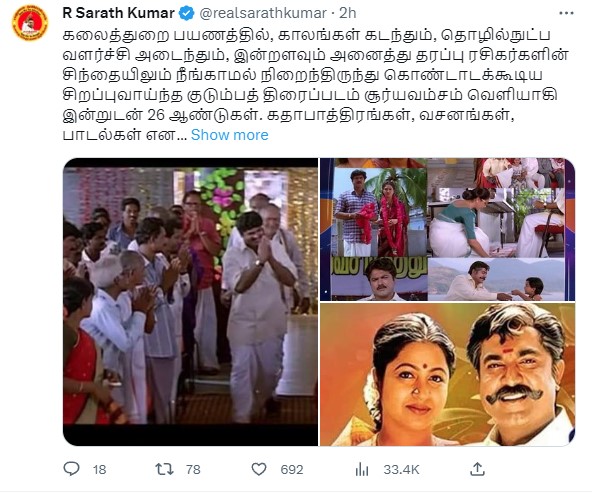Open the @realsarathkumar handle link

point(263,13)
